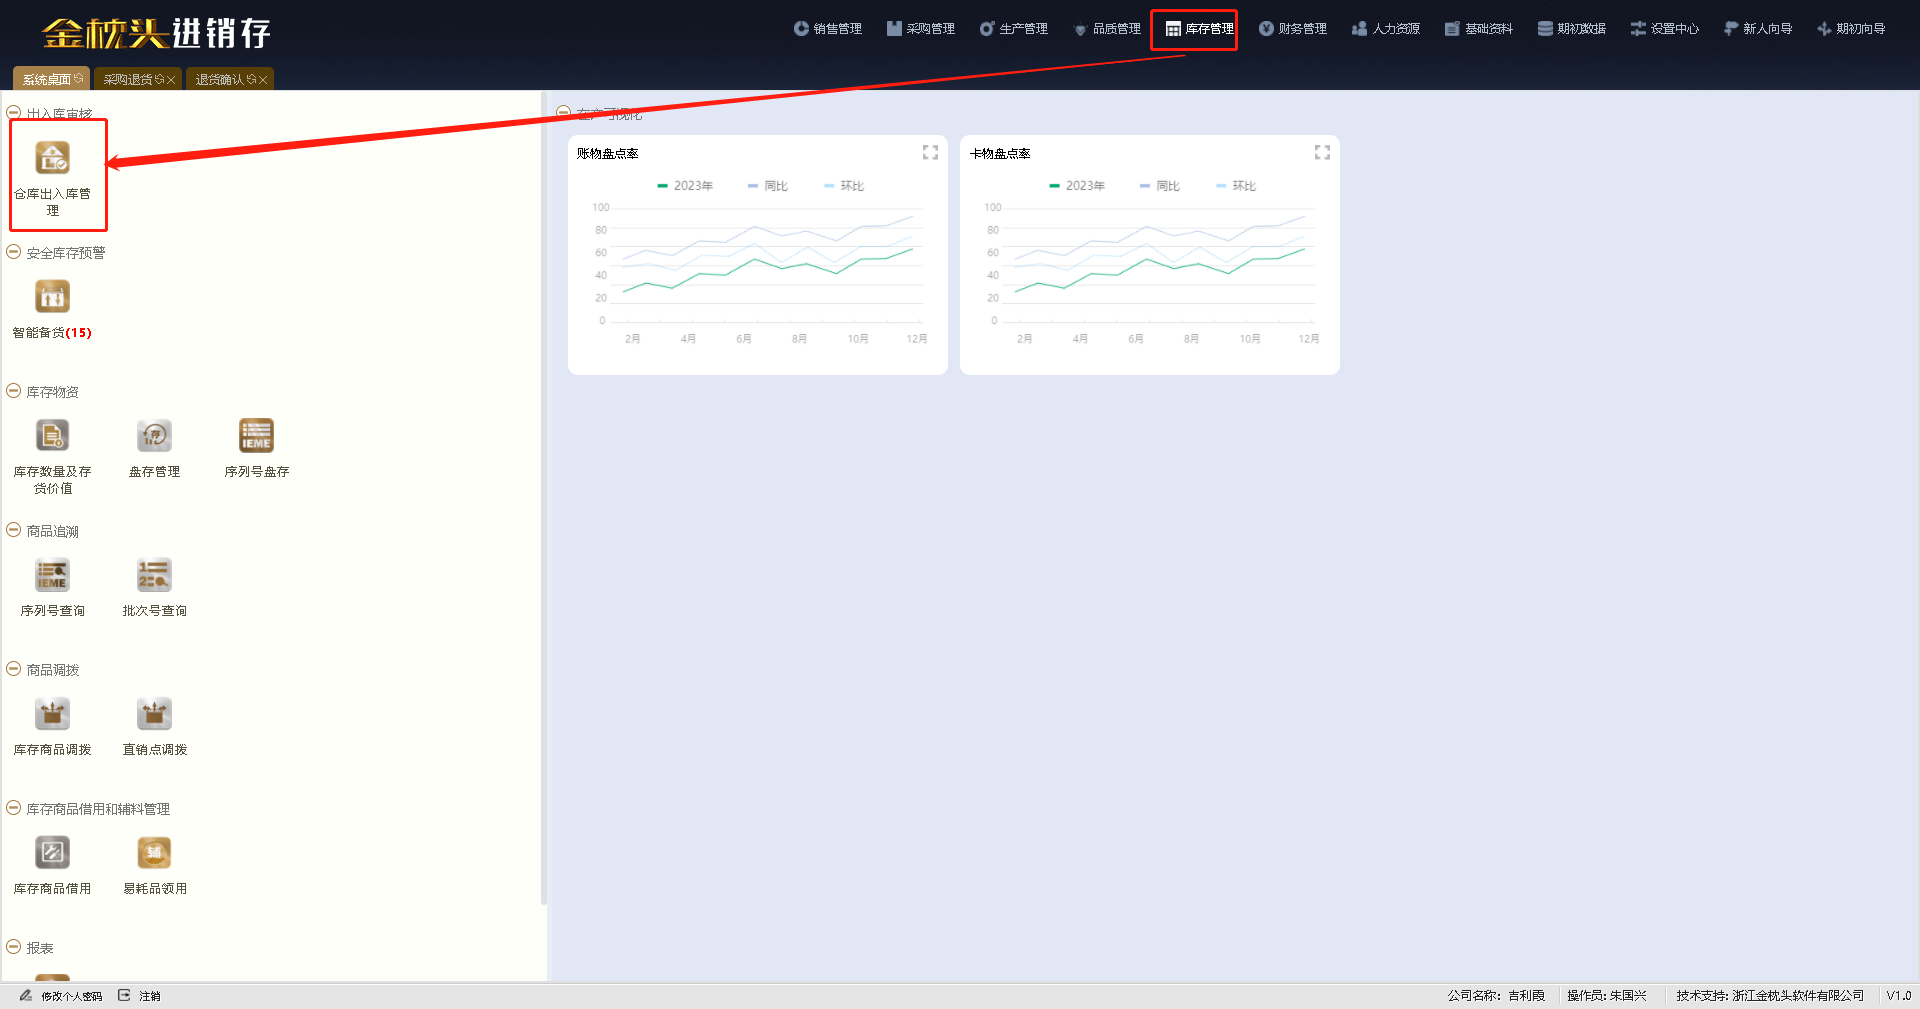Collapse the 商品调拨 section

[14, 669]
